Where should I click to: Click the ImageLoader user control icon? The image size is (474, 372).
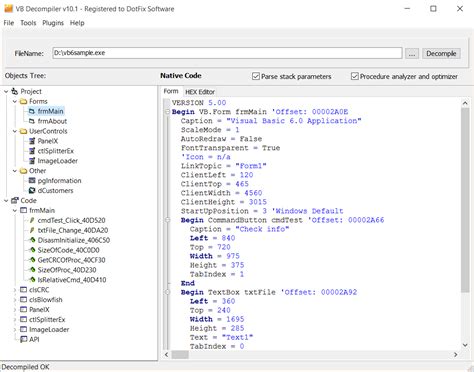[32, 161]
